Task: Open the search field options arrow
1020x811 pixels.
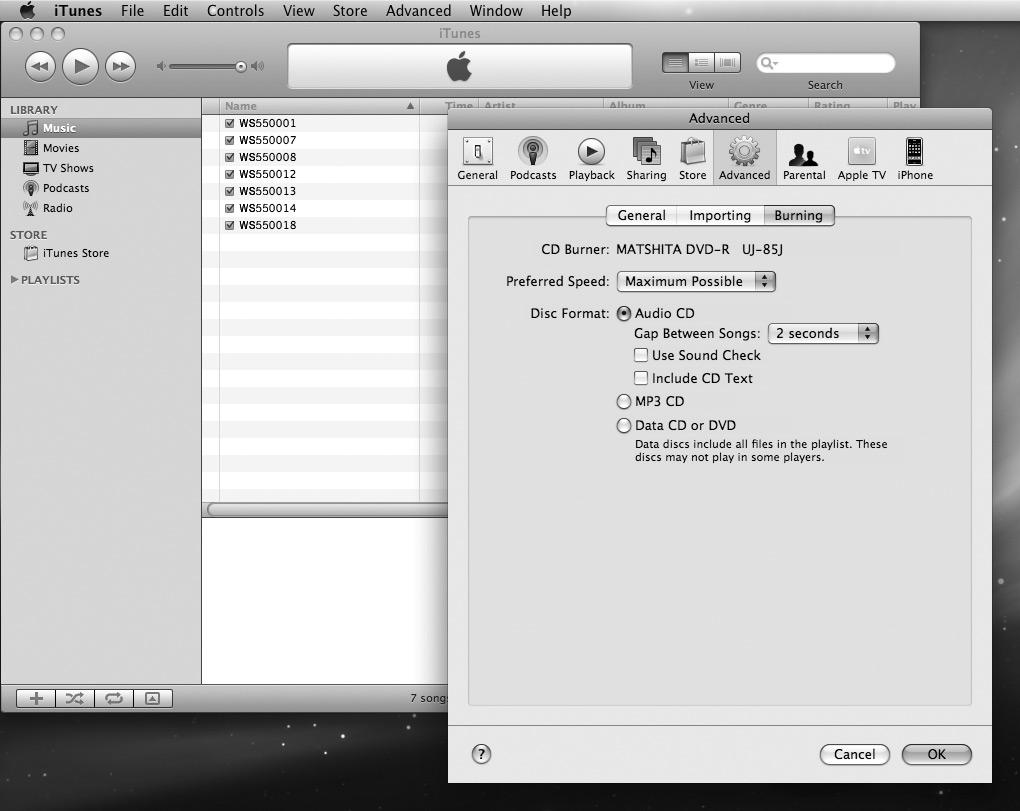Action: (x=775, y=64)
